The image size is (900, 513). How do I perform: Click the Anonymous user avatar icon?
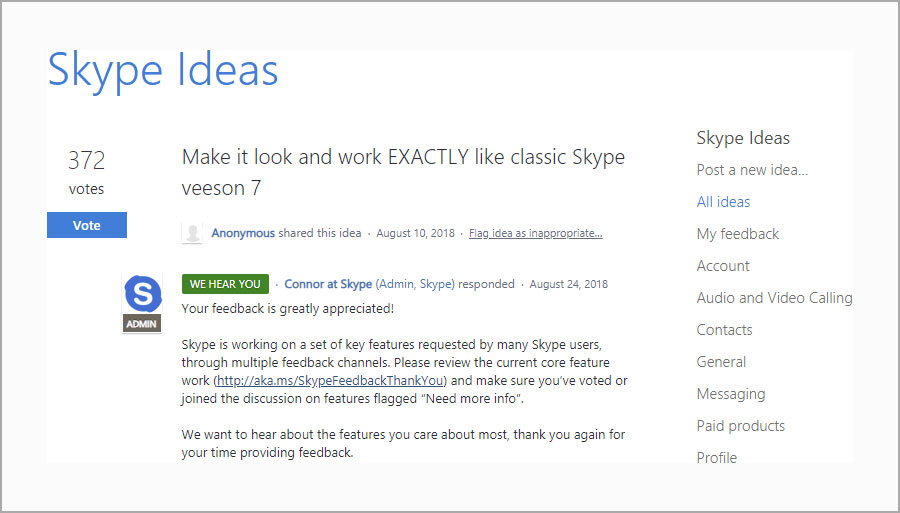tap(192, 233)
